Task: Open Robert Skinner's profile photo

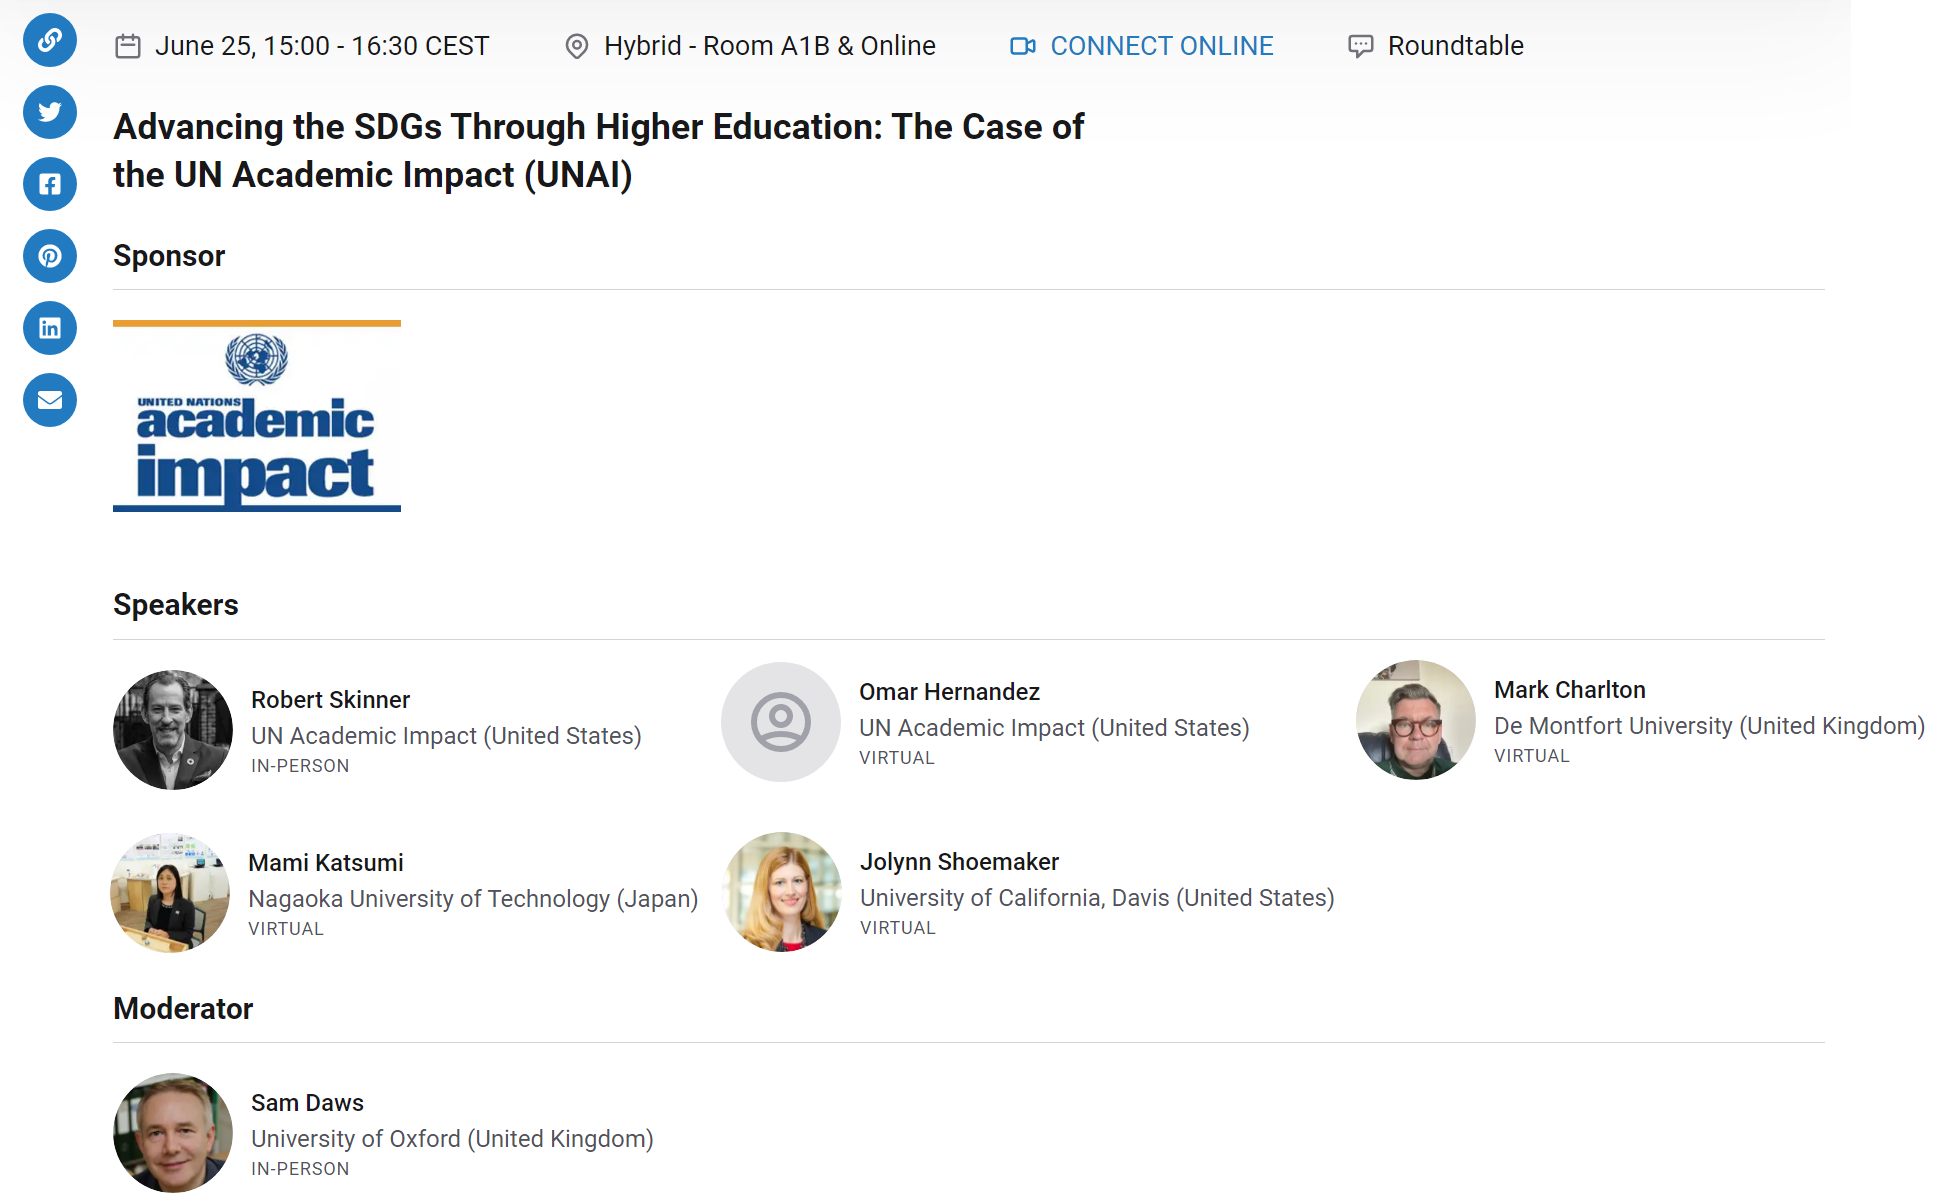Action: click(x=173, y=730)
